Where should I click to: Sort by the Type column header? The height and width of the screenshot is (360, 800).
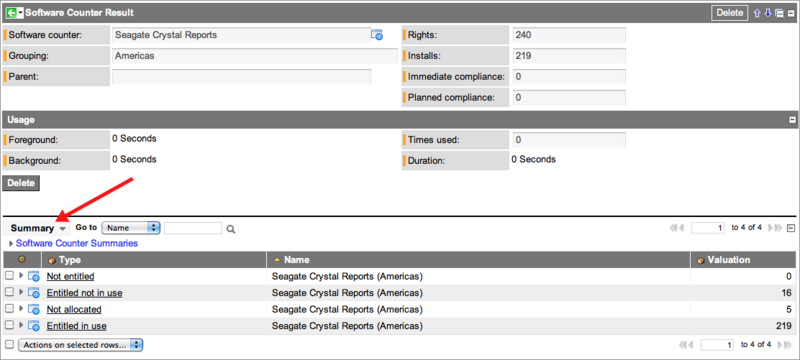coord(70,260)
